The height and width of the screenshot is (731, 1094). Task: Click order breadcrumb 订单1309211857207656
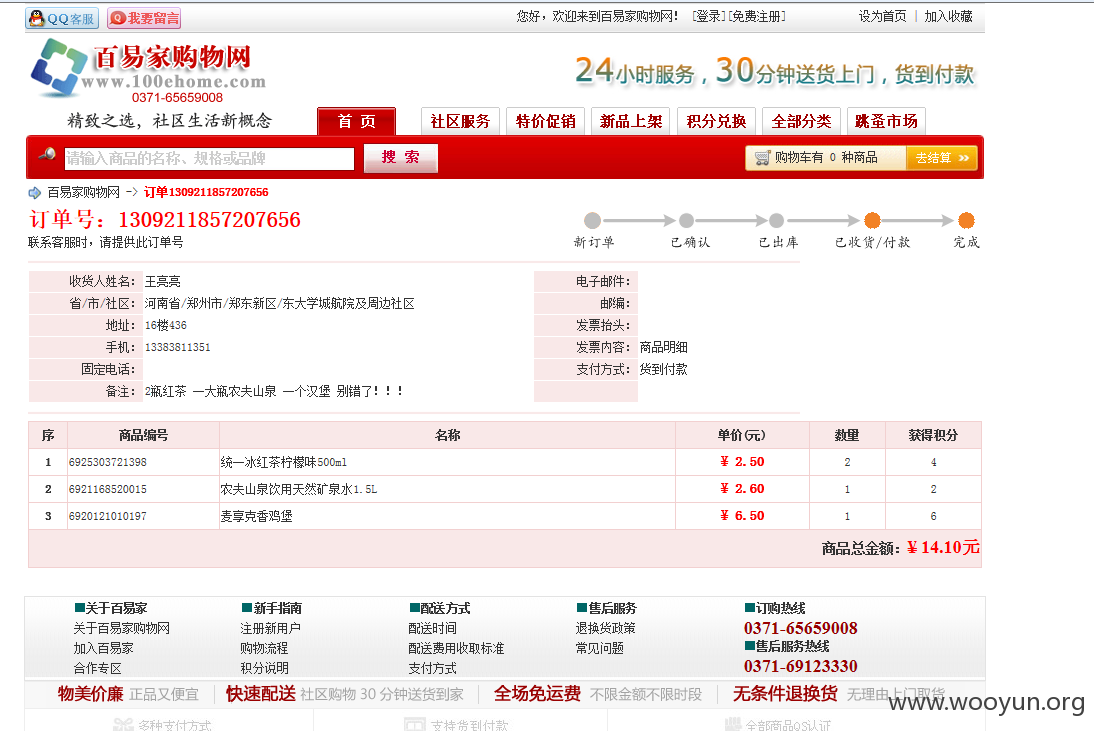tap(206, 193)
